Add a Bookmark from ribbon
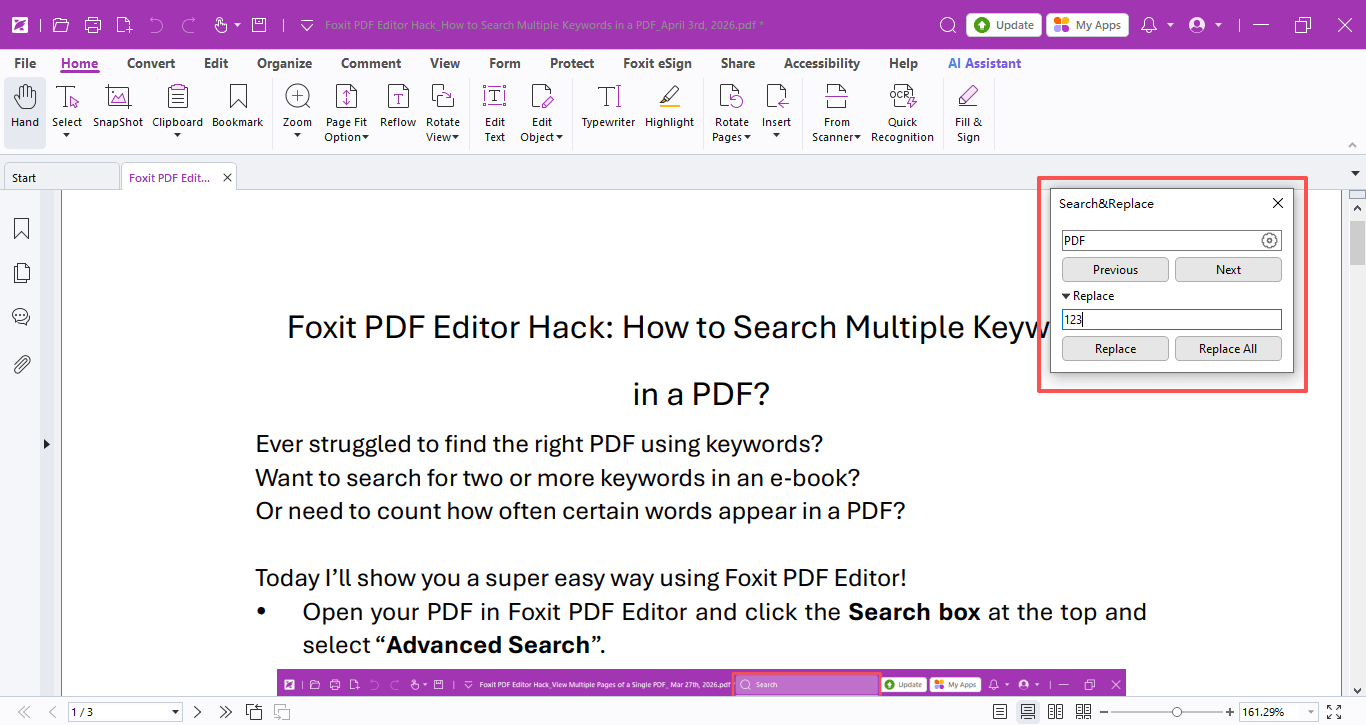 click(x=237, y=108)
